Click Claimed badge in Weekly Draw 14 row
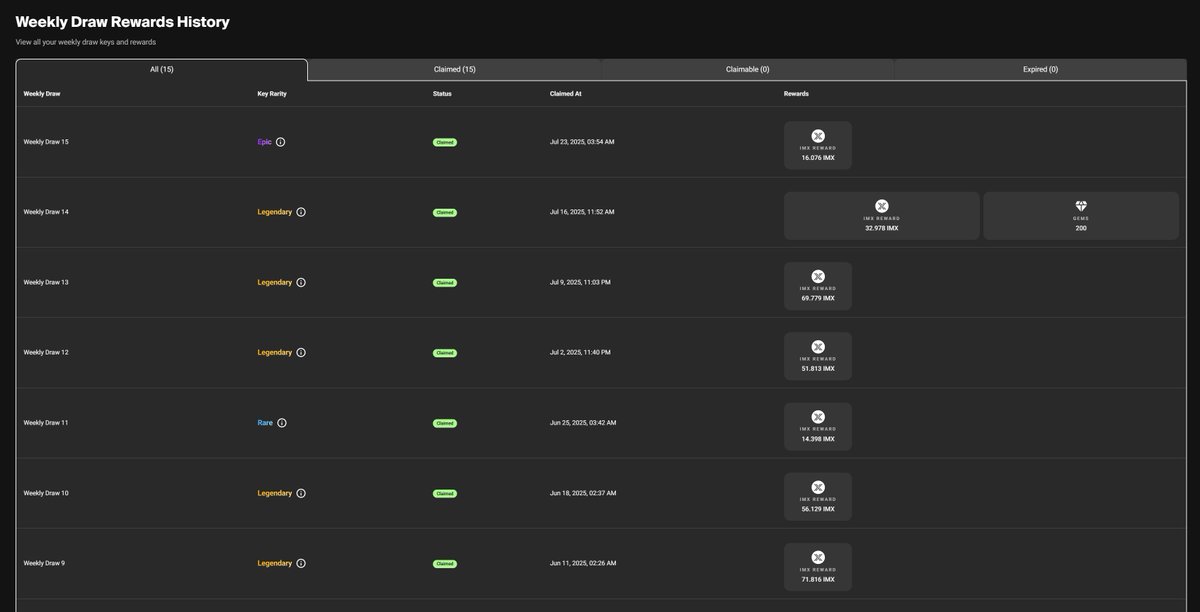 pyautogui.click(x=445, y=212)
